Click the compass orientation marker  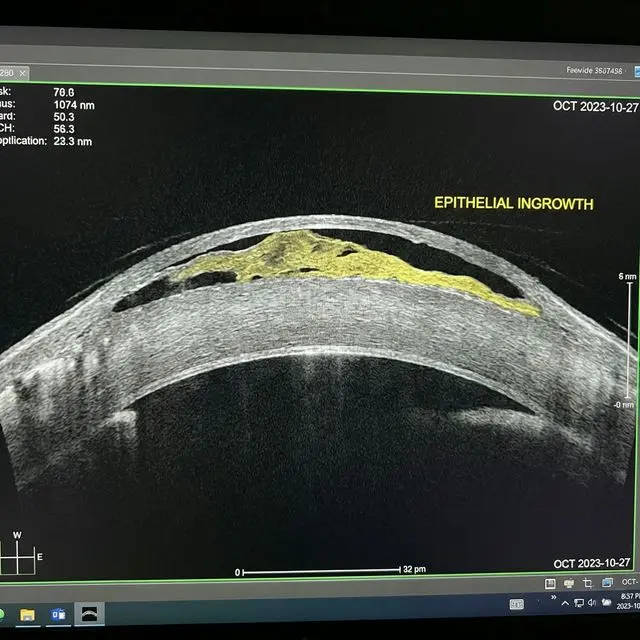[17, 552]
